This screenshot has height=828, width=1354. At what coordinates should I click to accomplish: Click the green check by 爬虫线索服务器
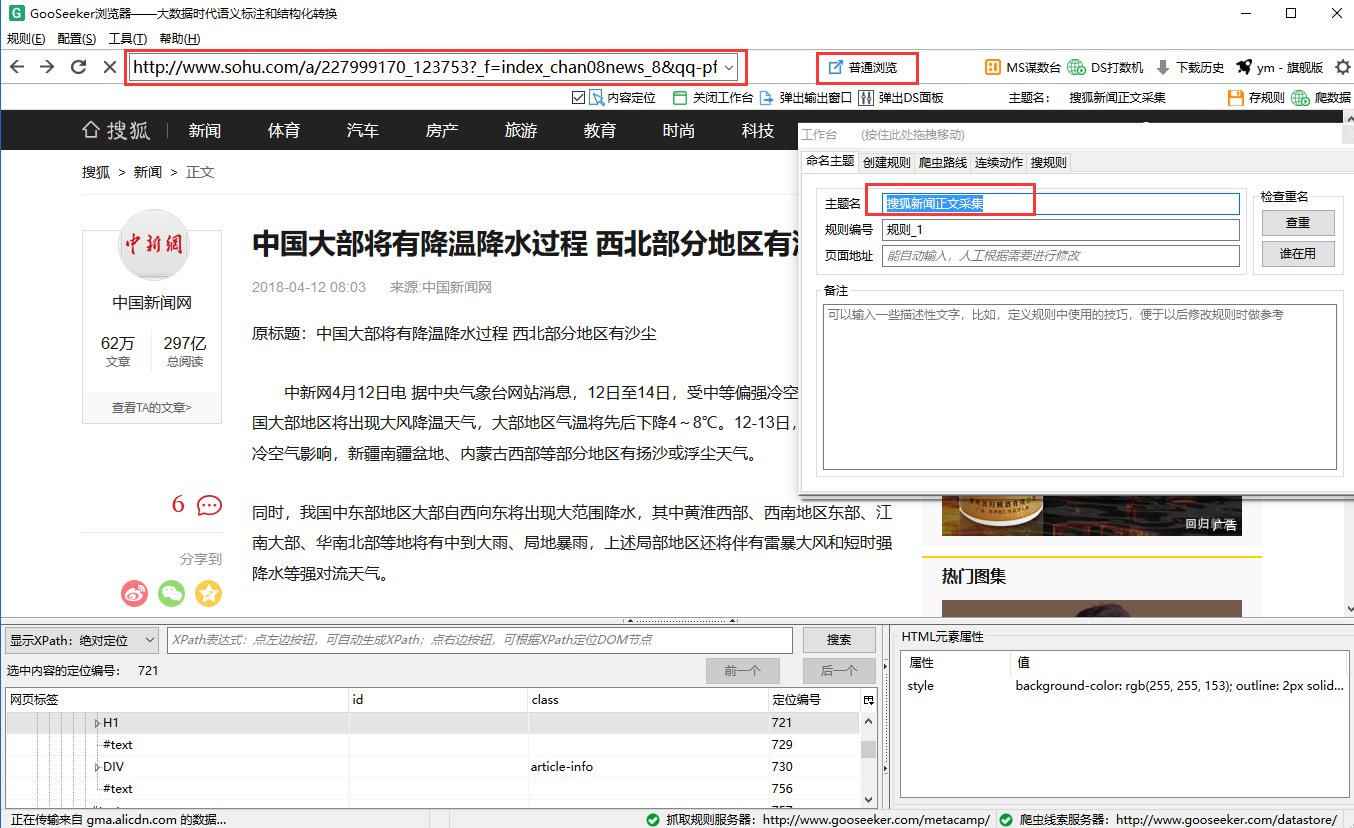point(1006,819)
